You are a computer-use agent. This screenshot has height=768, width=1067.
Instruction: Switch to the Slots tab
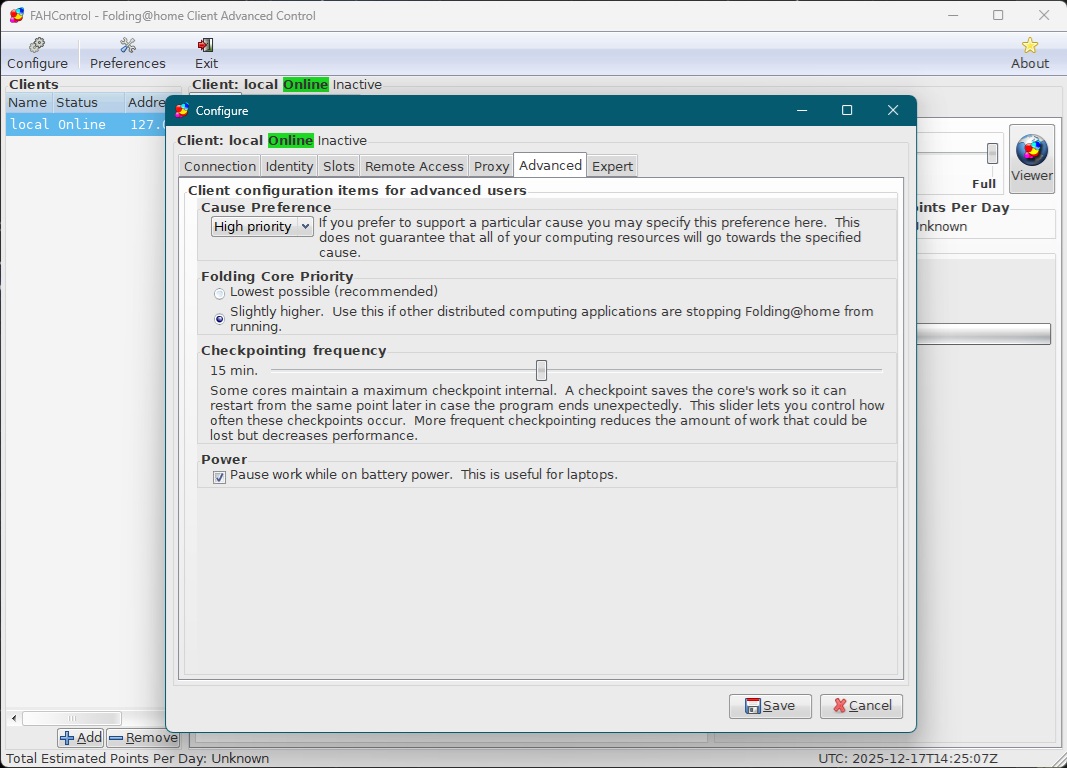338,166
